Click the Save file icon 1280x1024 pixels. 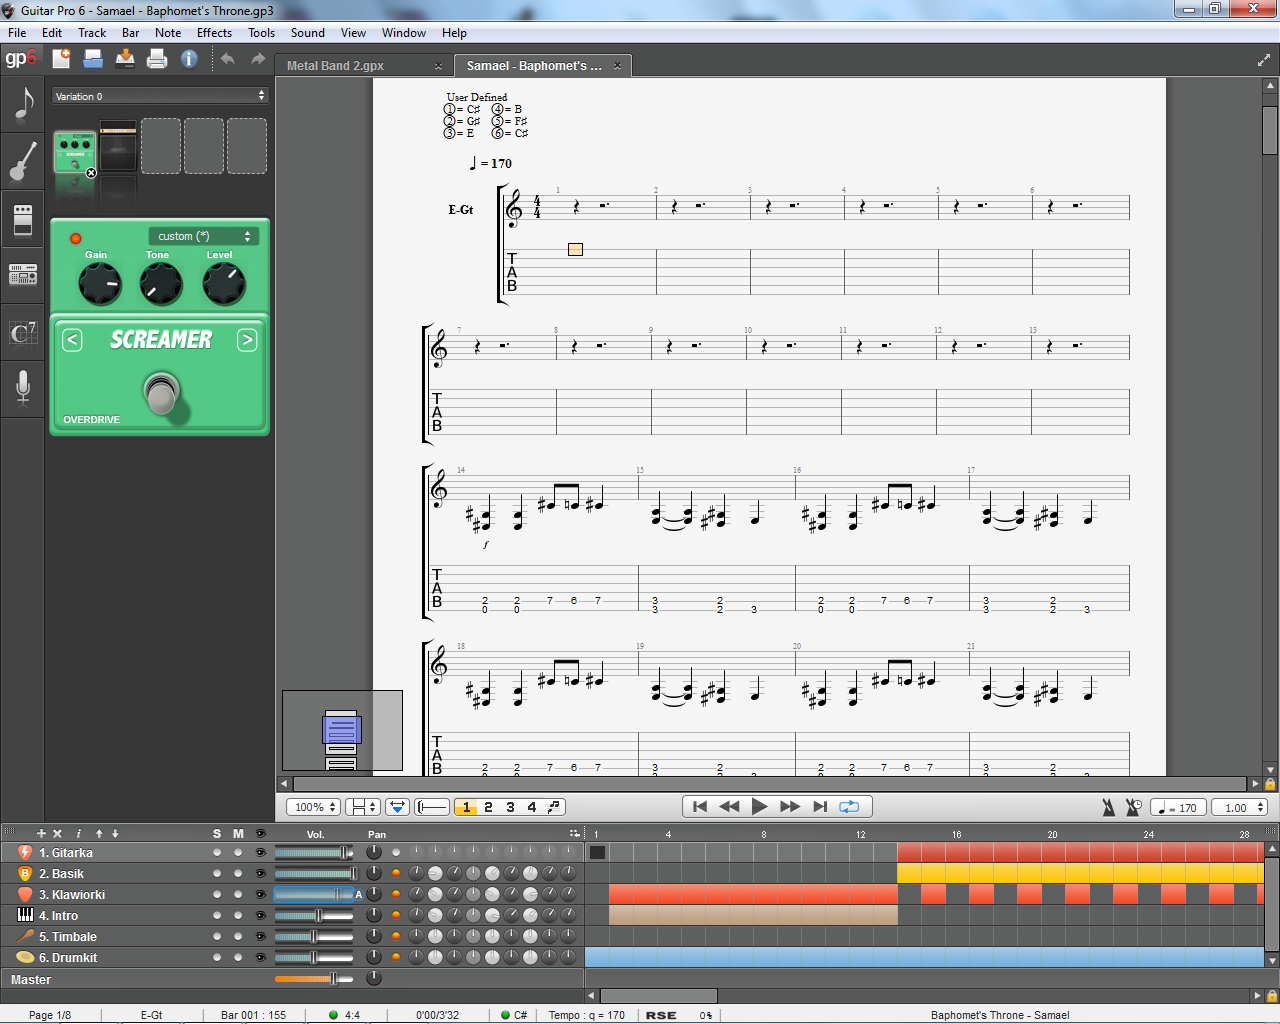click(125, 59)
